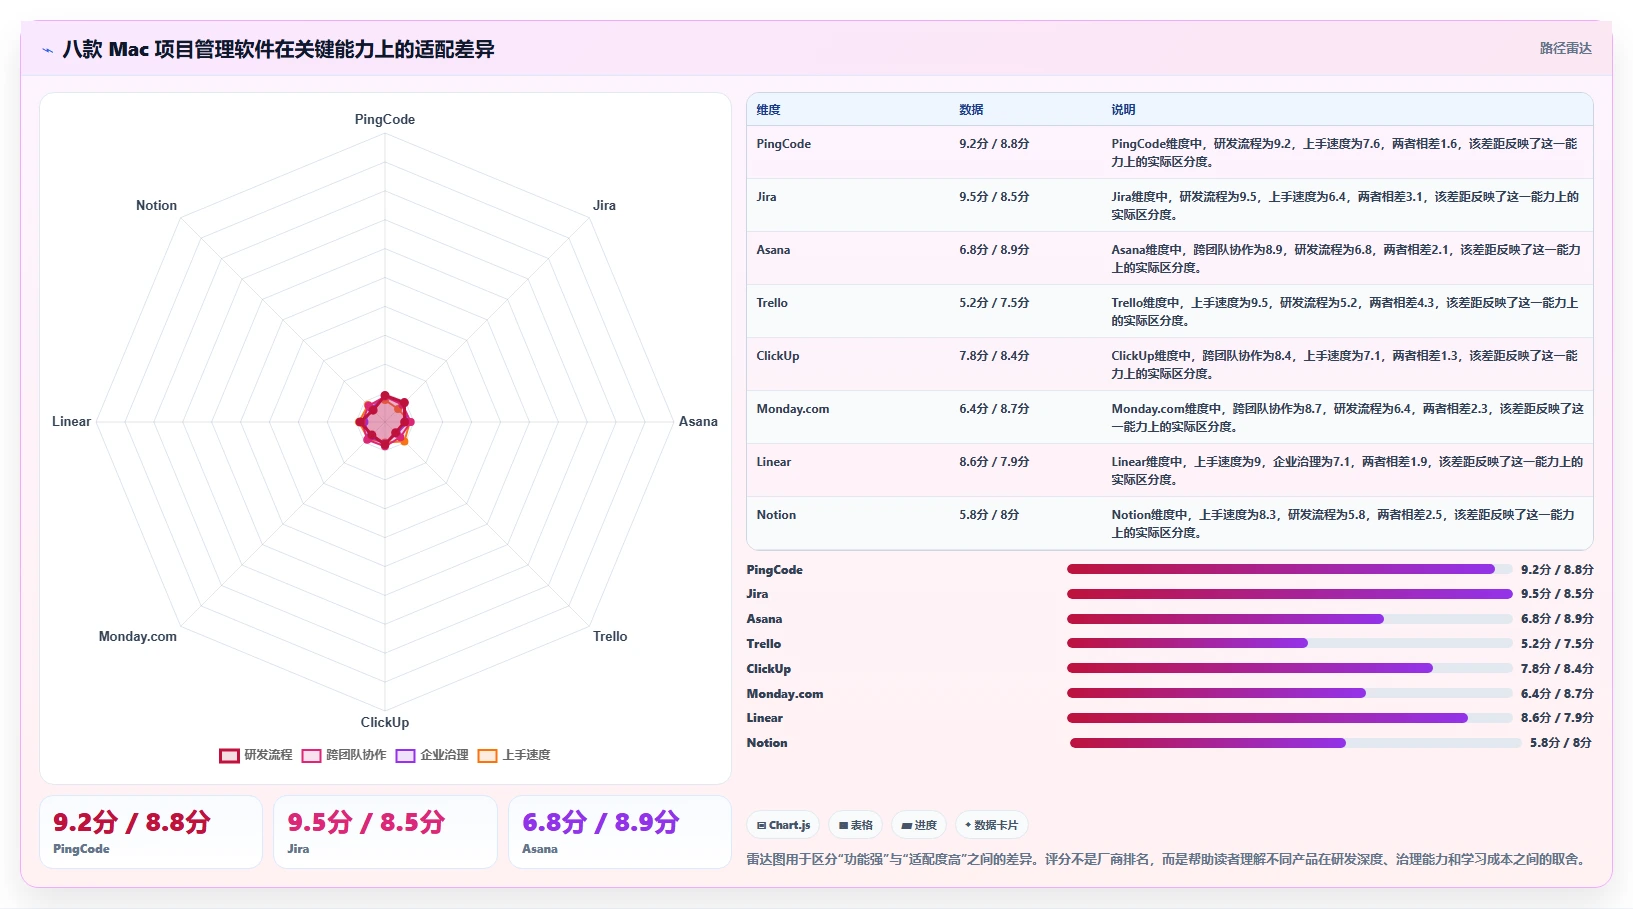Viewport: 1633px width, 909px height.
Task: Click the 9.5分 / 8.5分 table cell
Action: tap(994, 197)
